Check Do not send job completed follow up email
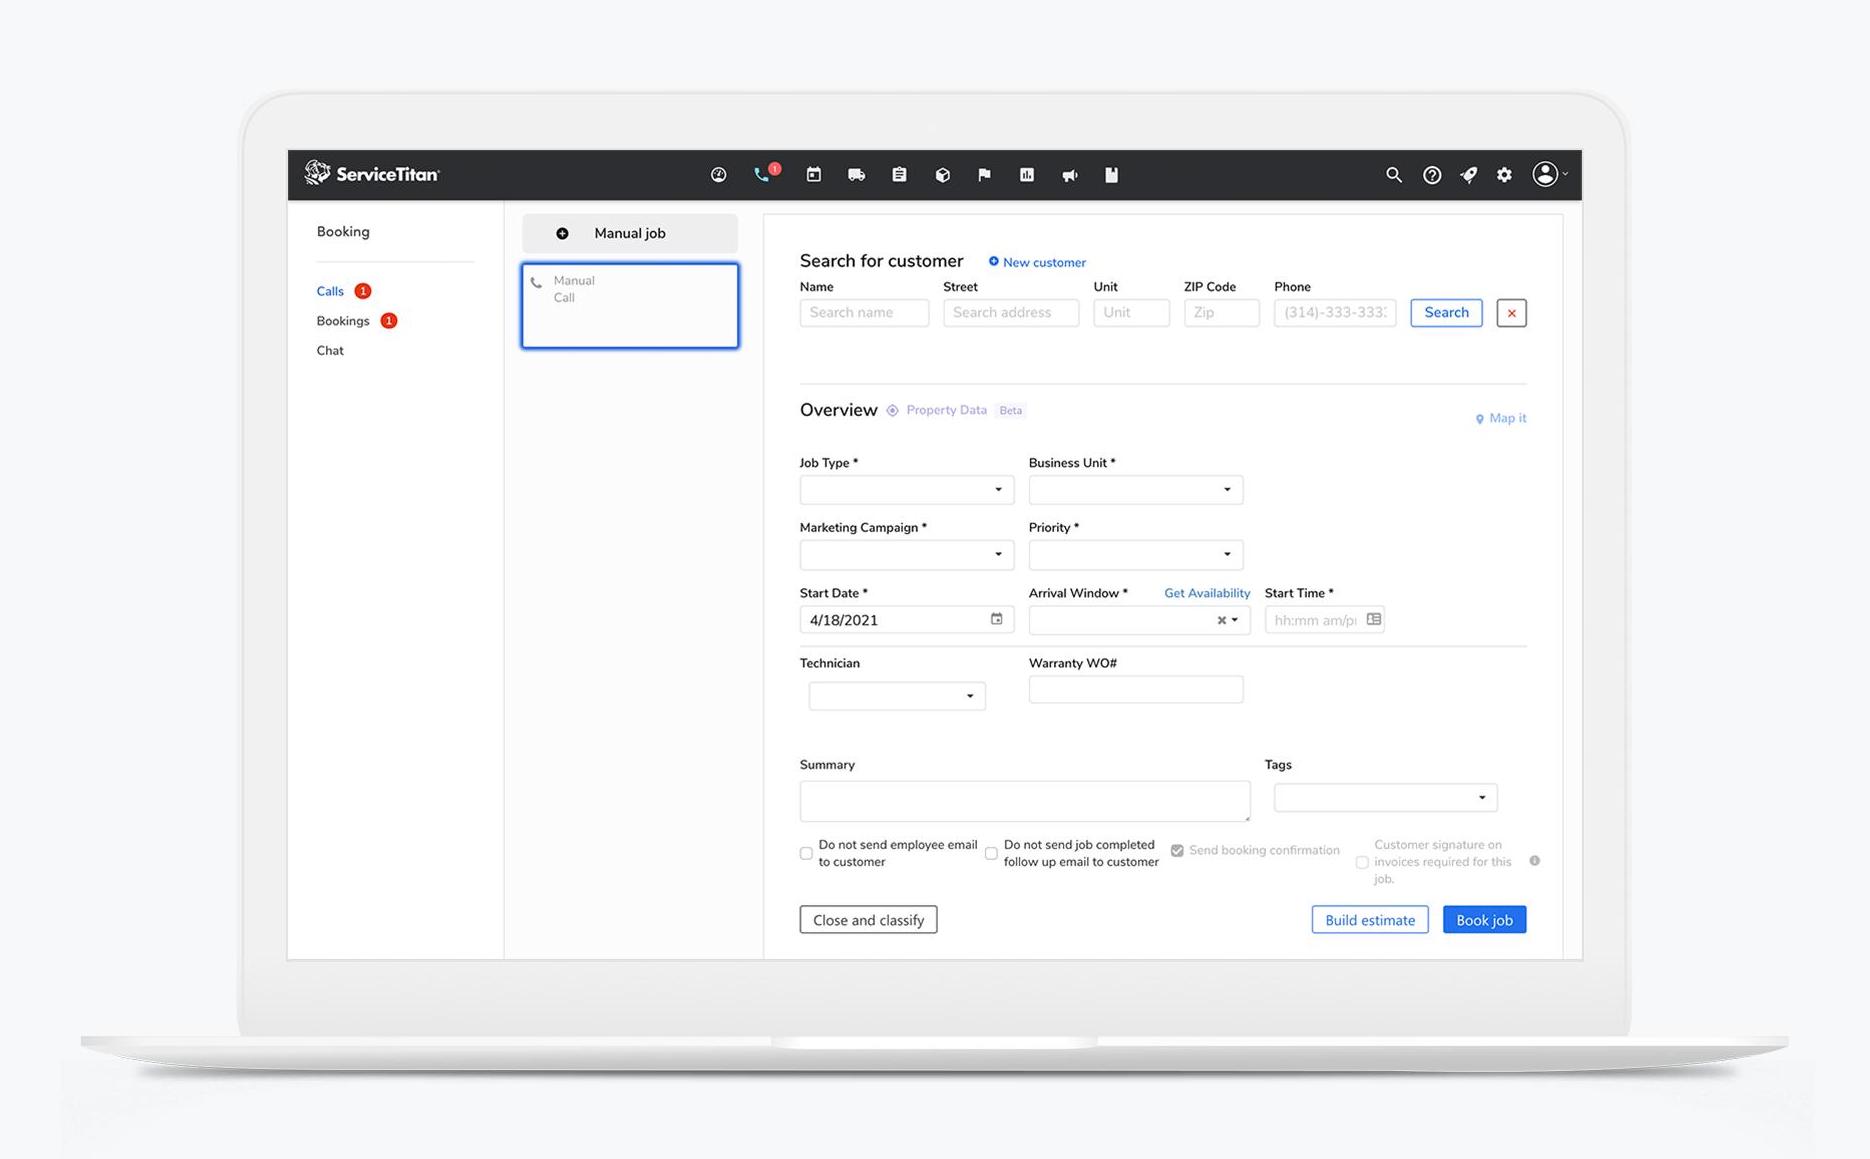The image size is (1870, 1159). click(991, 853)
